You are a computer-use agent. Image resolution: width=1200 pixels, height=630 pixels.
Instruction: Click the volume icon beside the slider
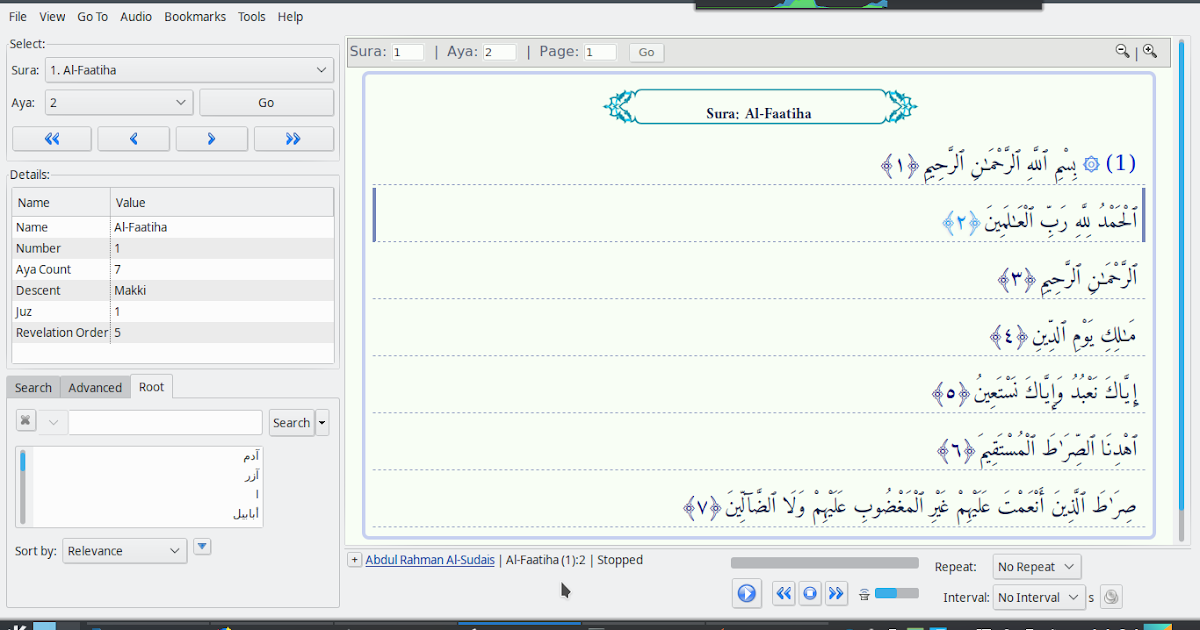[864, 594]
